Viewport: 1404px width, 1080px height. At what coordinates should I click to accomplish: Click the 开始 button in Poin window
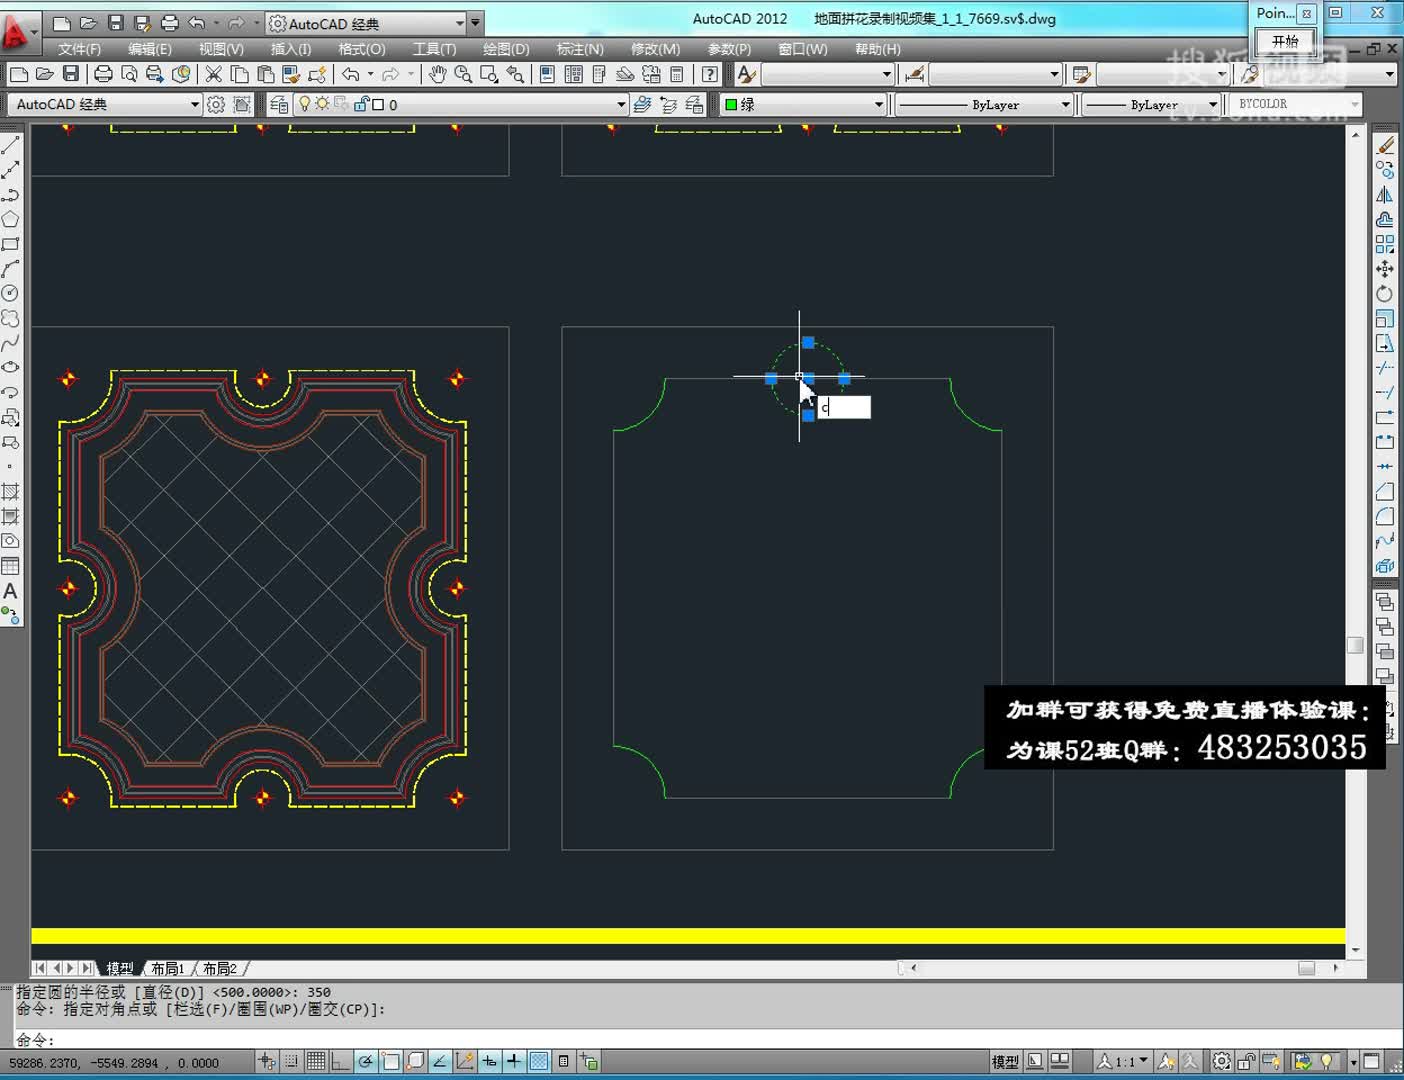pyautogui.click(x=1285, y=41)
